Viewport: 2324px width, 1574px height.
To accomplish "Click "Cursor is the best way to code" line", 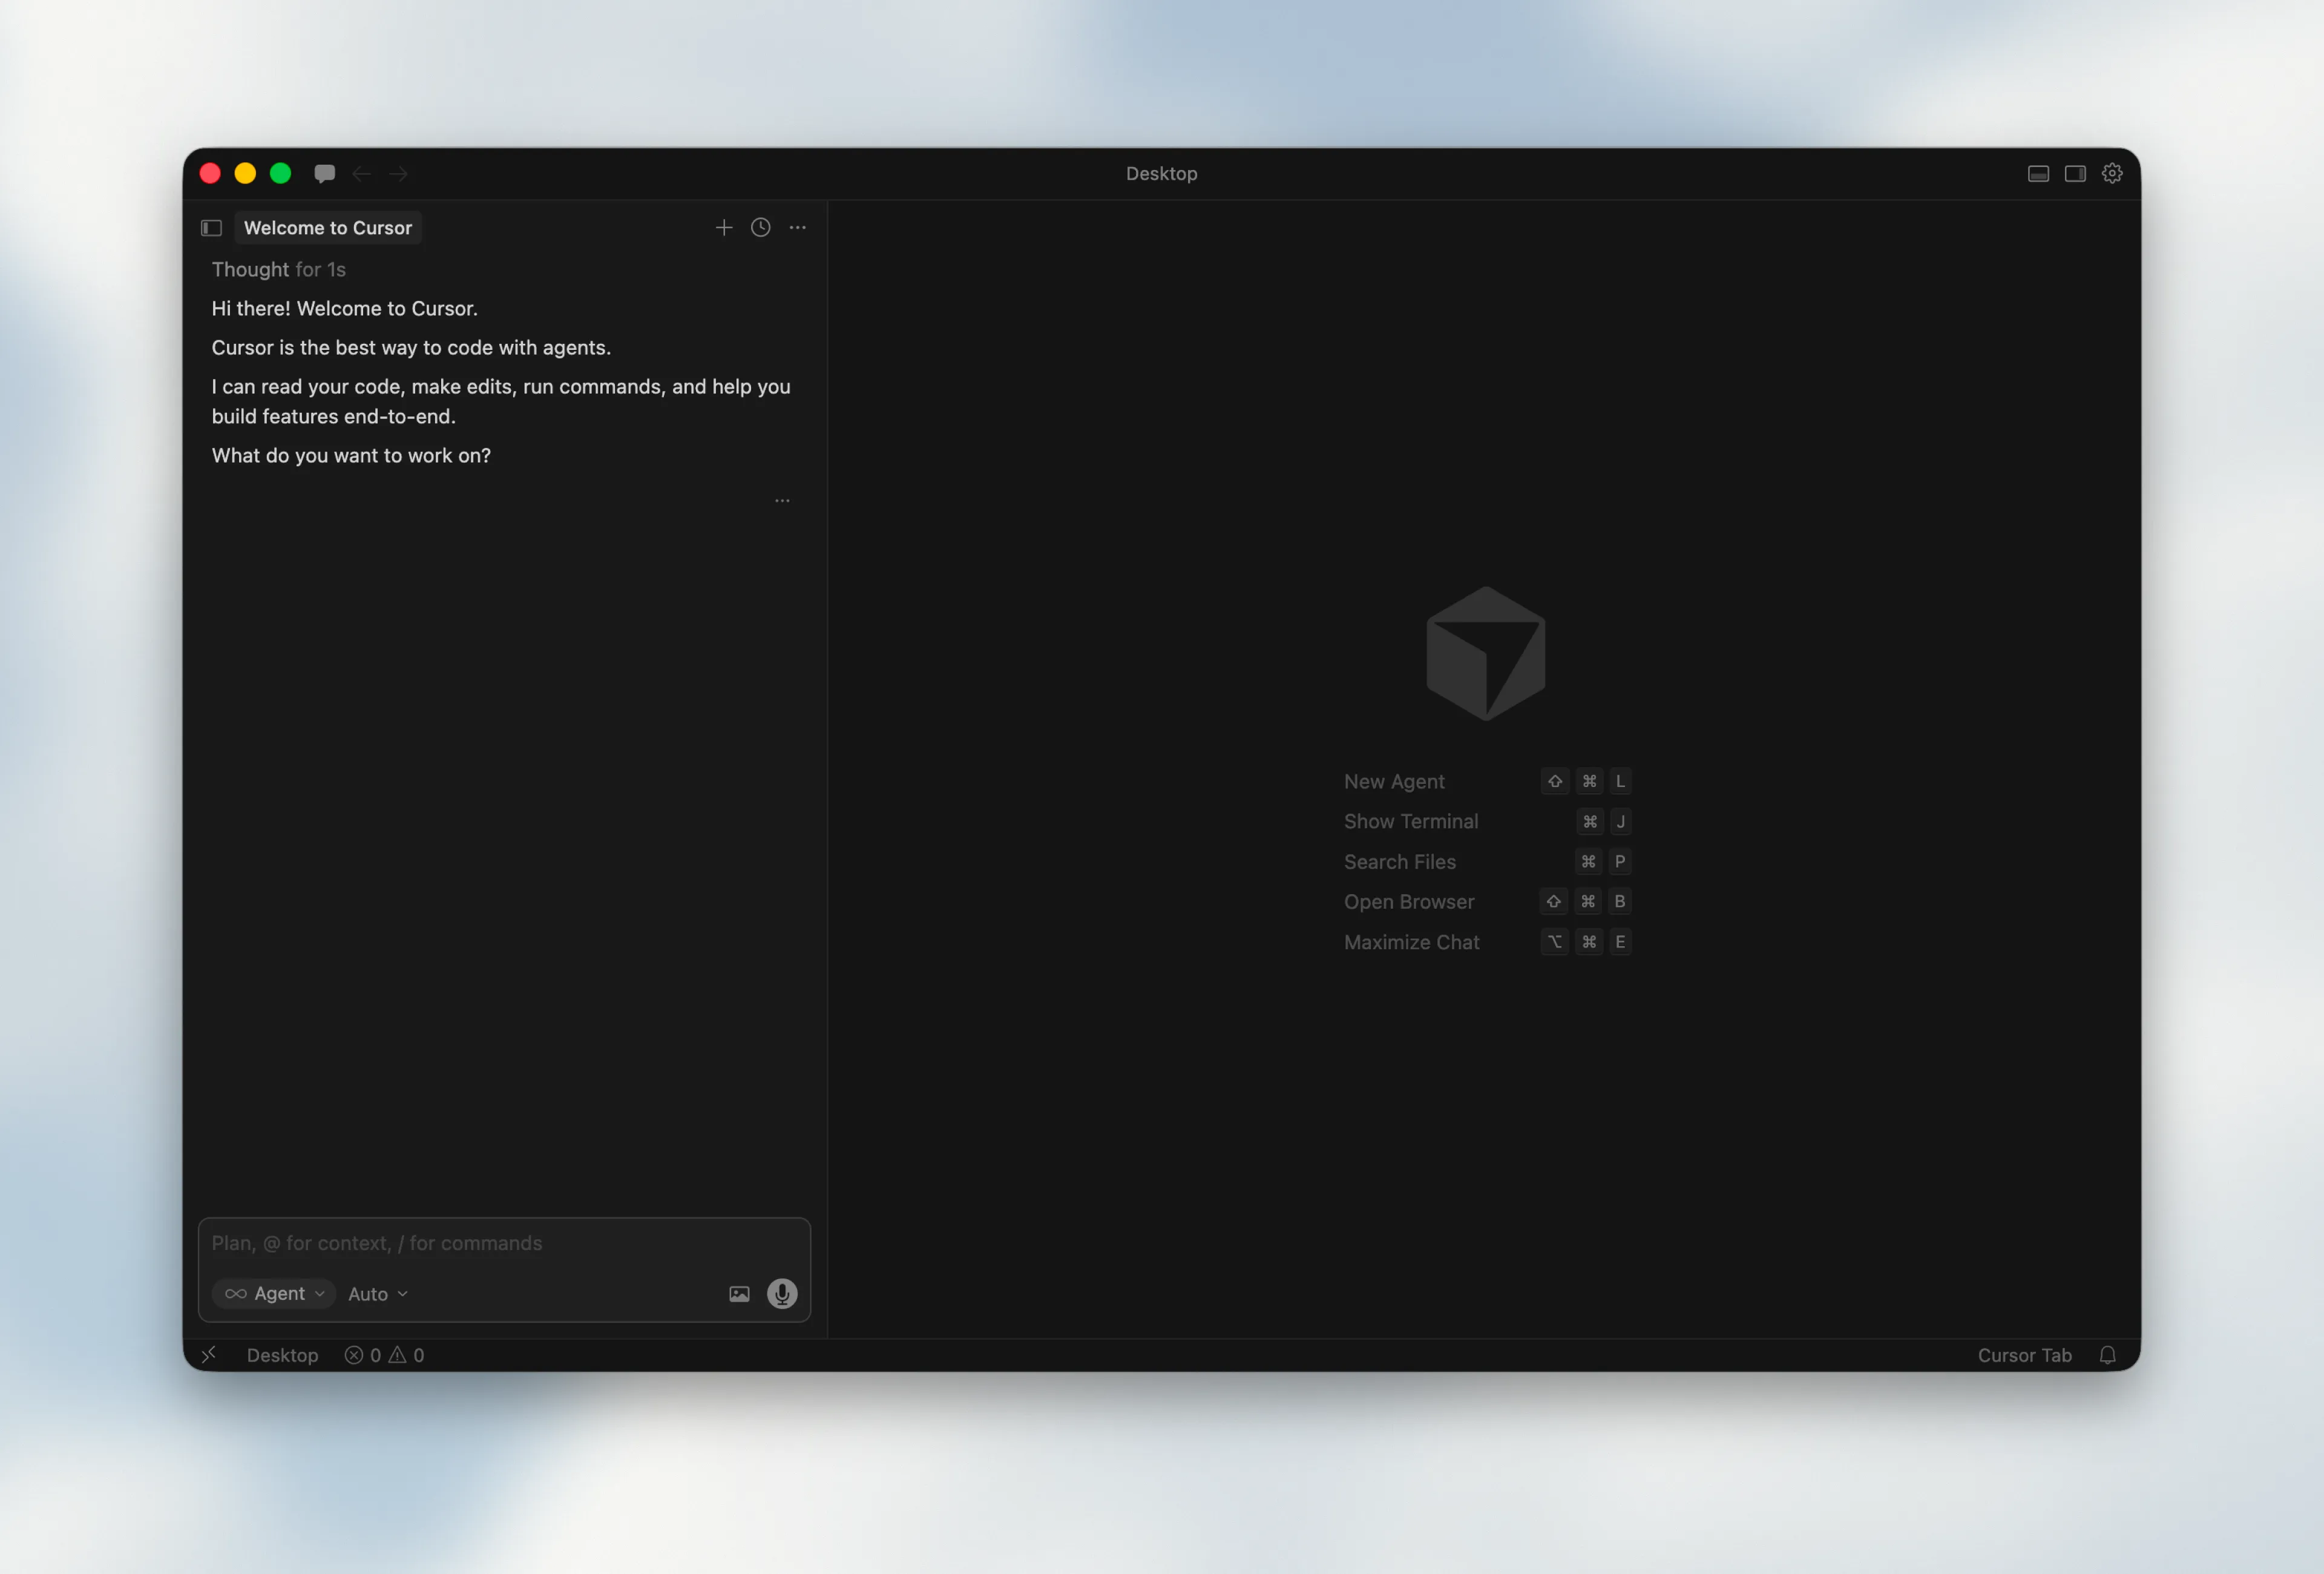I will click(x=411, y=348).
